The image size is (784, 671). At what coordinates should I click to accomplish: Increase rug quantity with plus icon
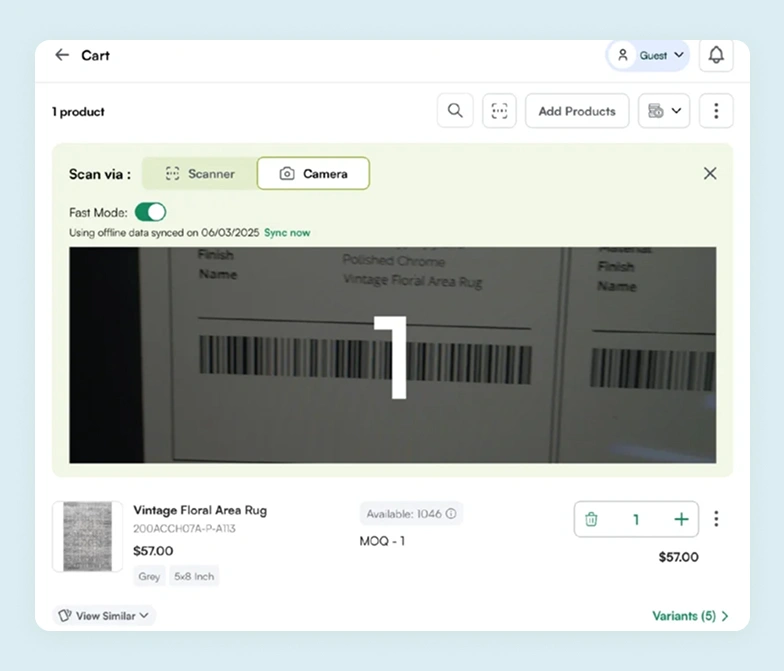click(x=681, y=519)
